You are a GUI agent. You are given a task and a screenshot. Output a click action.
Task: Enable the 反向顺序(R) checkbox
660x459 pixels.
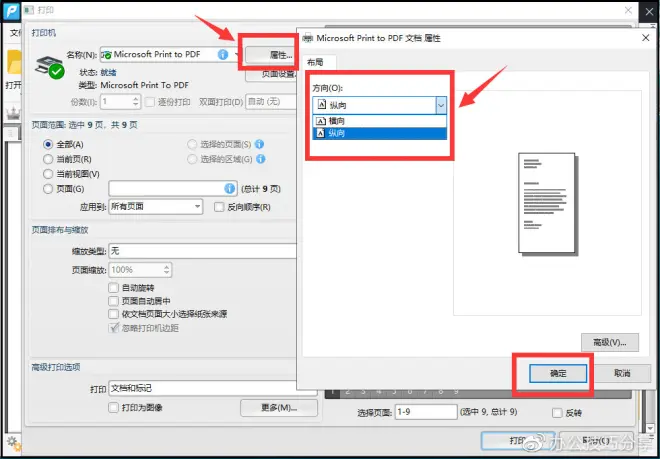[219, 207]
